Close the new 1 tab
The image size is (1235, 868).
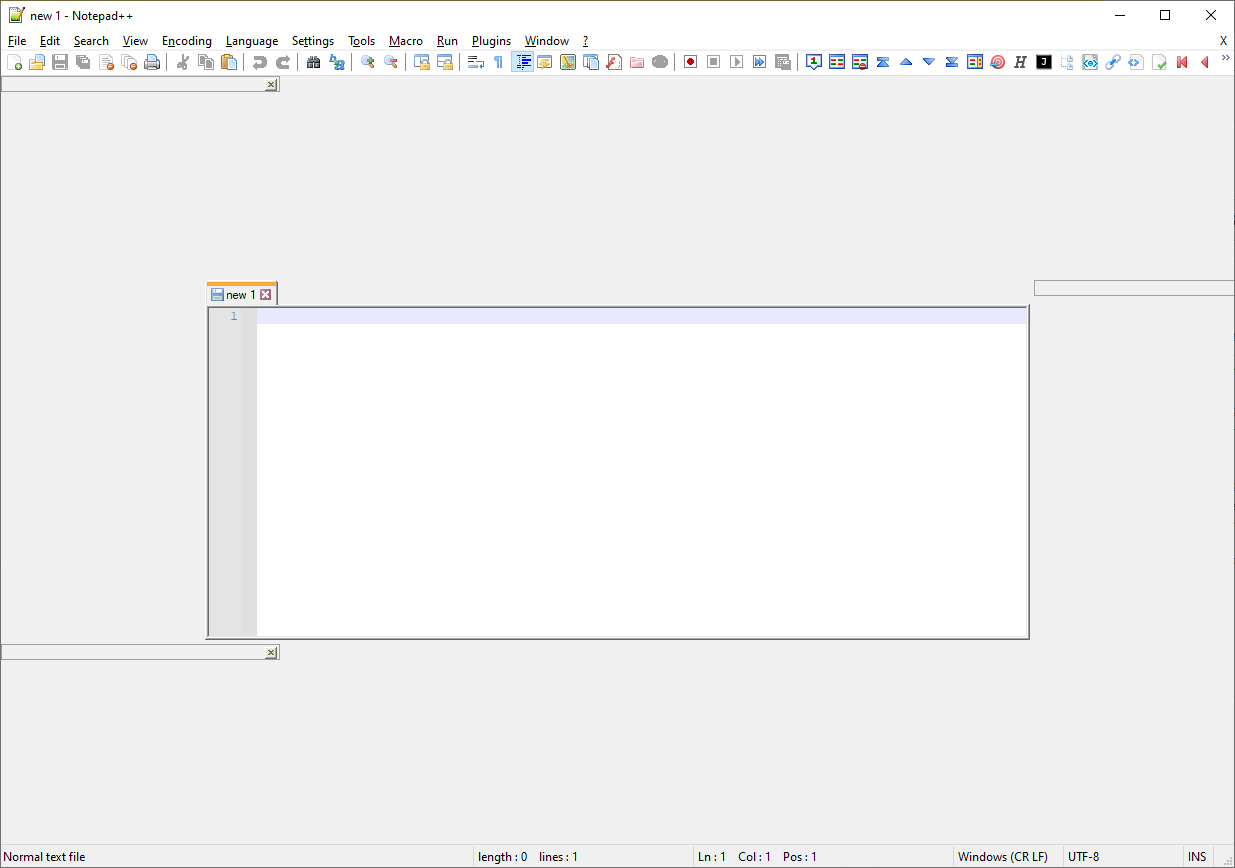(x=266, y=295)
